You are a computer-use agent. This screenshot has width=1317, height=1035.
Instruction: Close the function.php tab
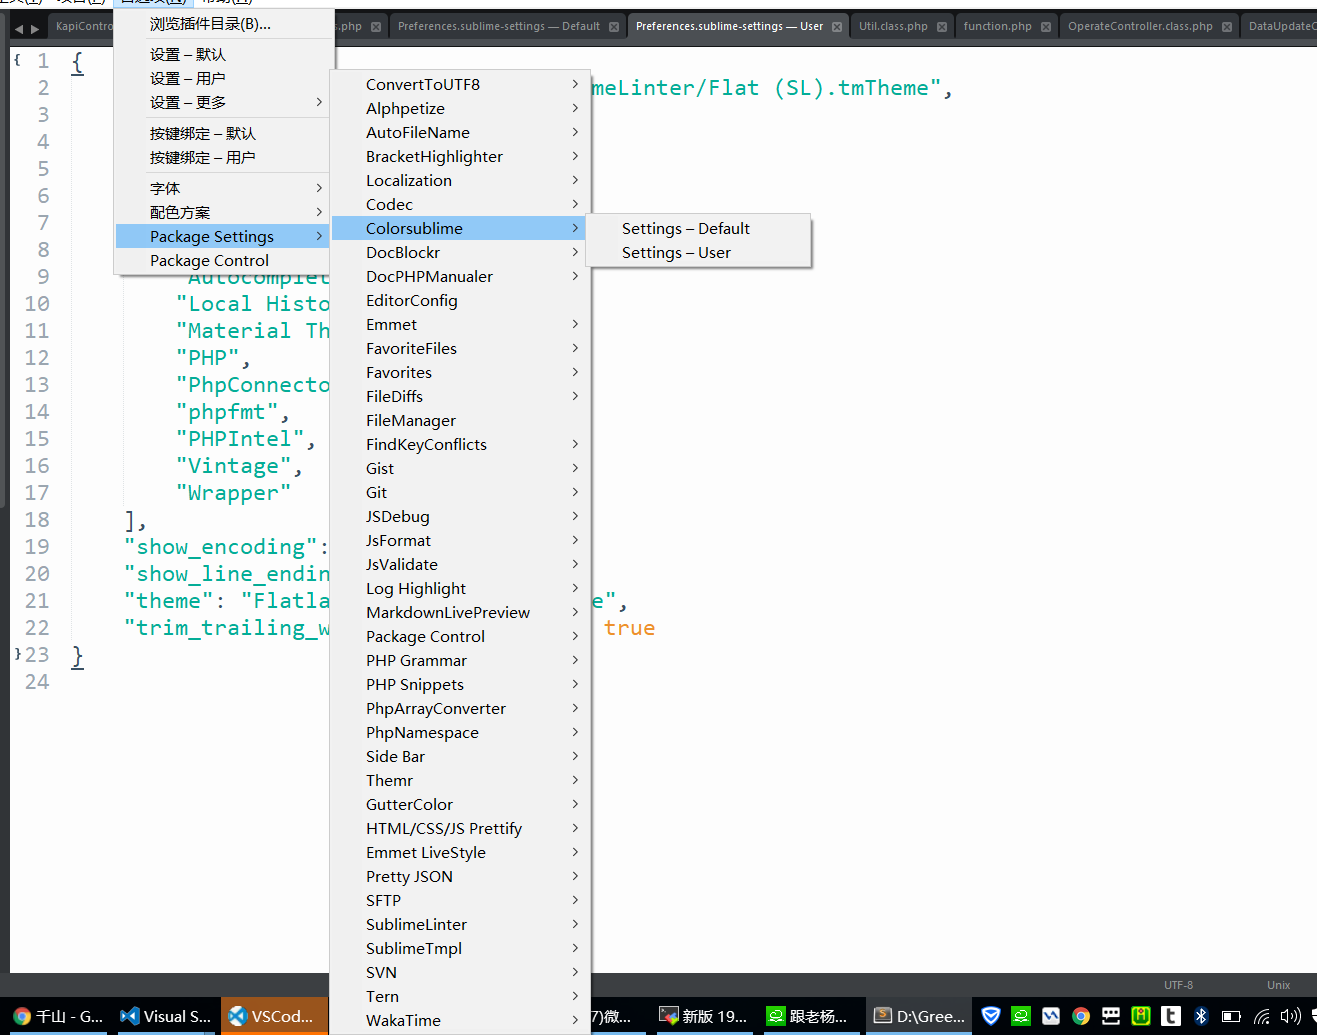pos(1046,27)
